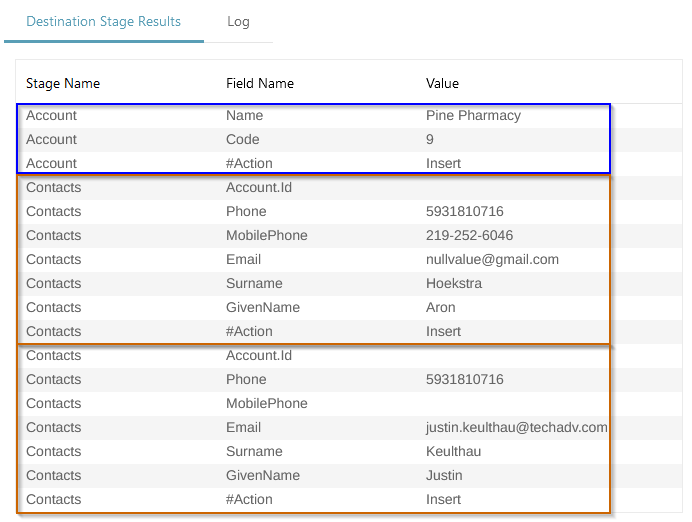Click the second contact's Phone value 5931810716
Viewport: 692px width, 522px height.
464,379
